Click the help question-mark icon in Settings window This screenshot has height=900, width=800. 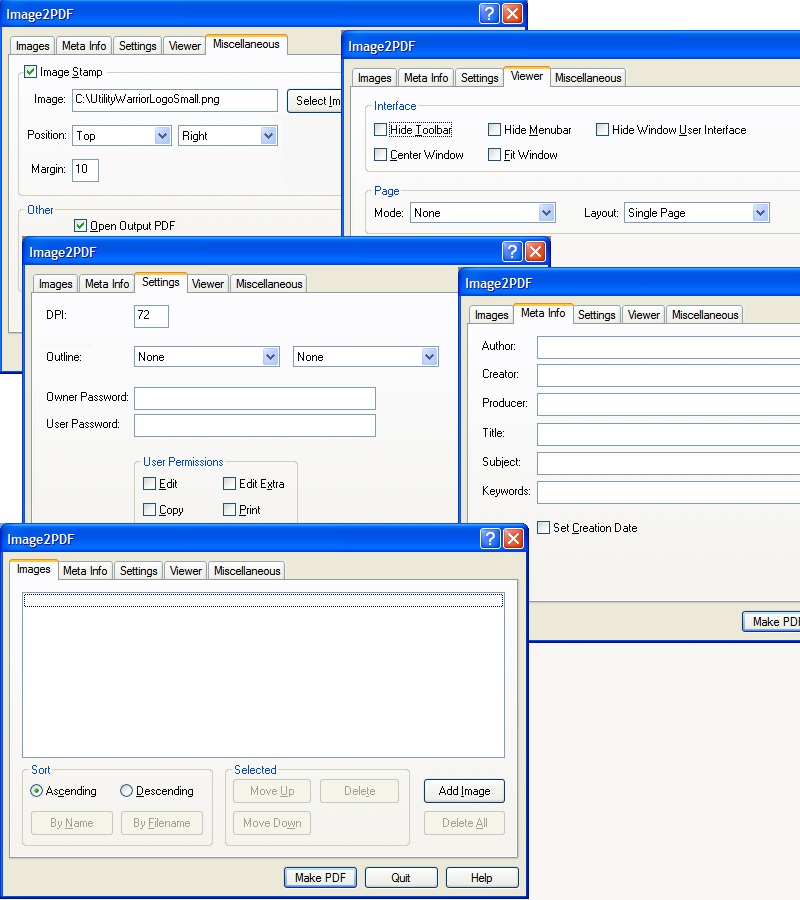point(512,251)
